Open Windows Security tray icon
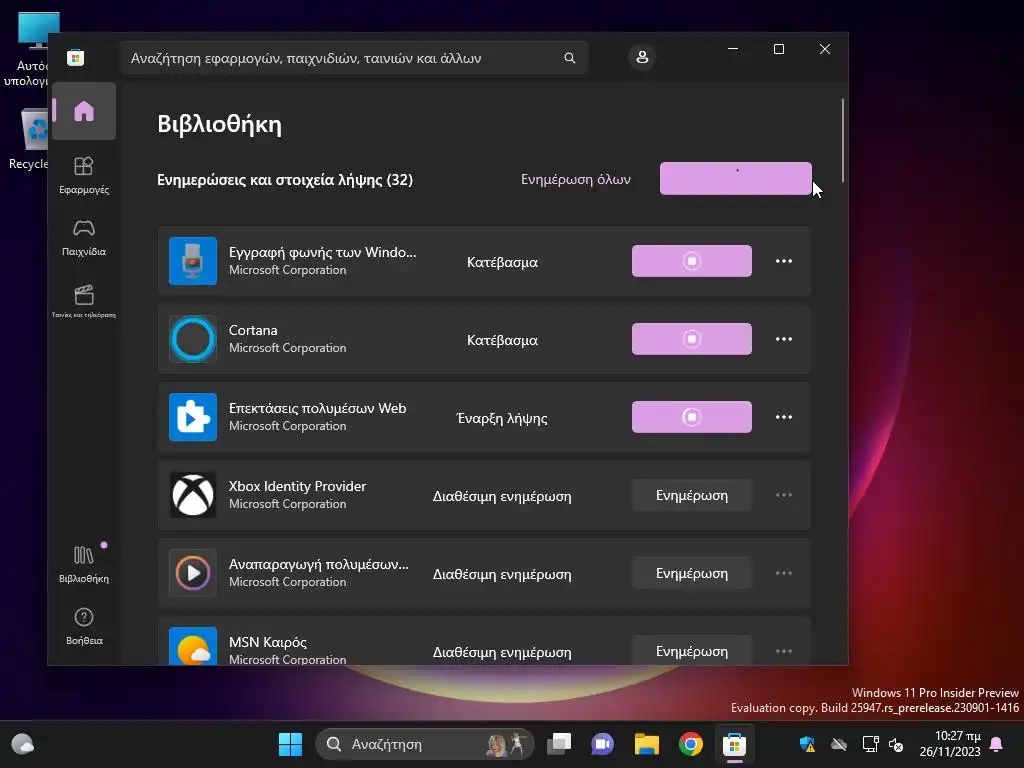The image size is (1024, 768). [x=807, y=744]
